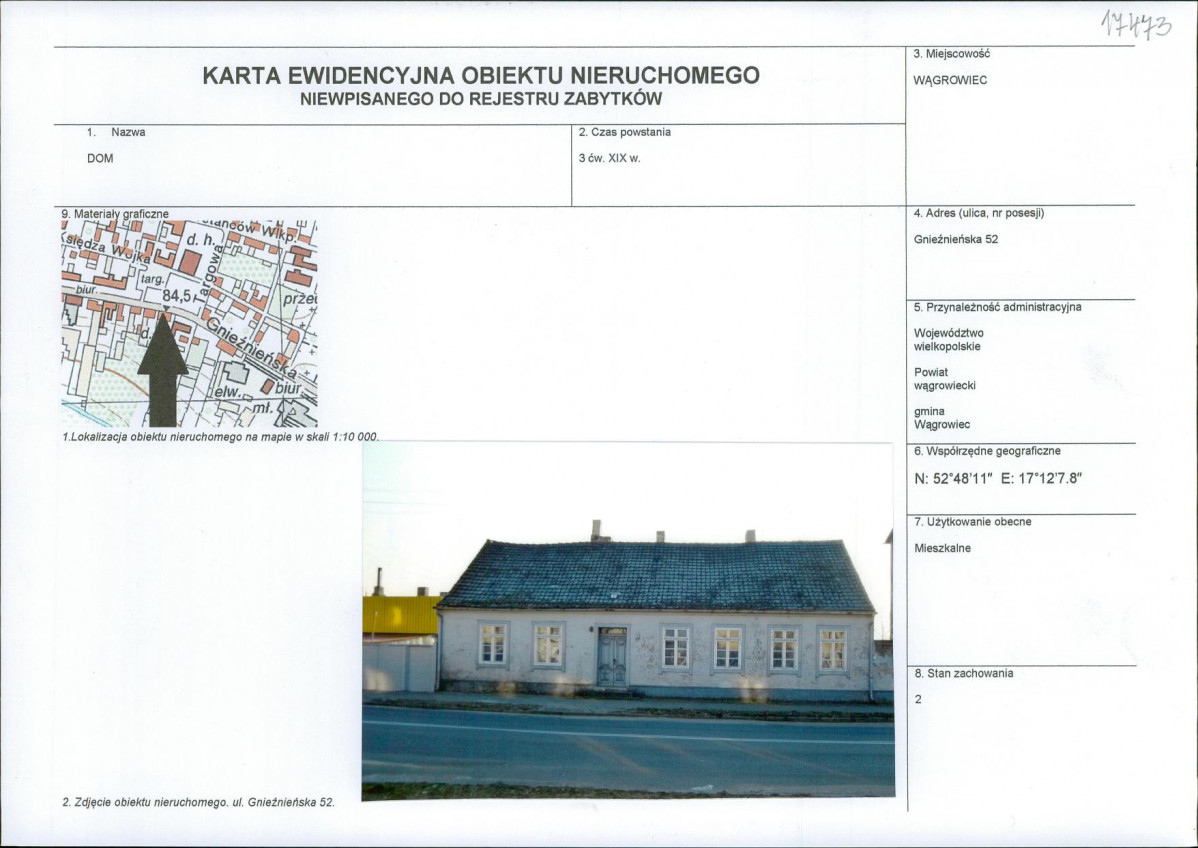Select the label '6. Współrzędne geograficzne'
Viewport: 1198px width, 848px height.
pyautogui.click(x=987, y=451)
